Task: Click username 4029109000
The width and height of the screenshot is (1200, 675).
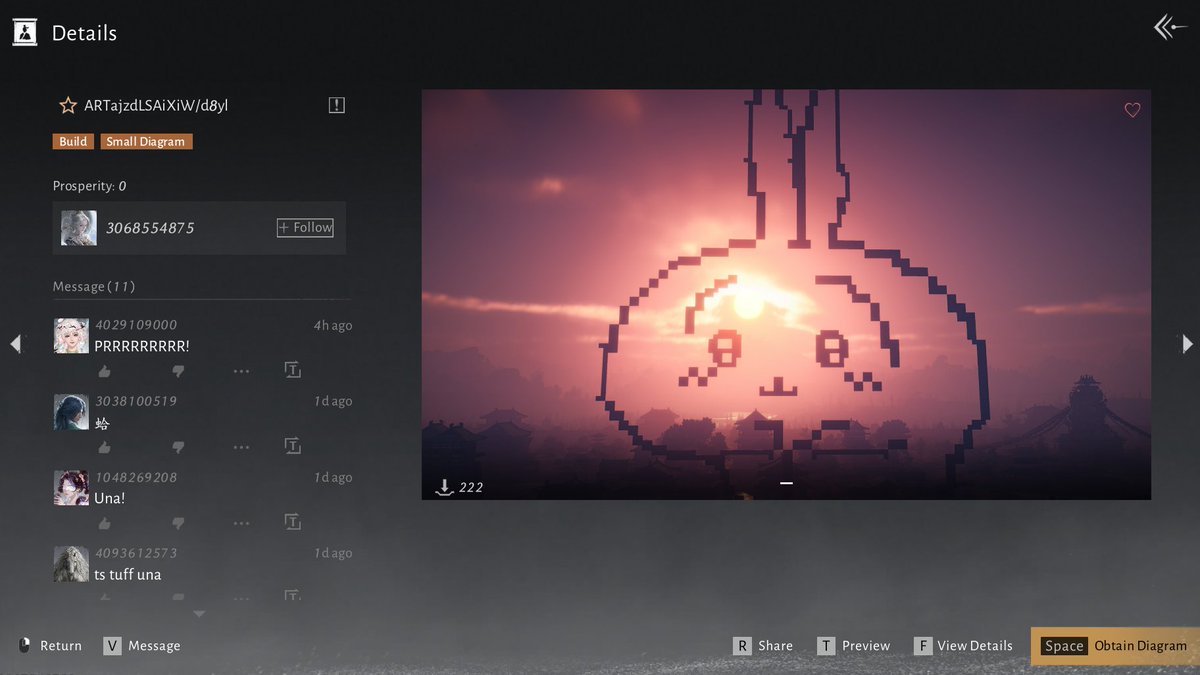Action: pyautogui.click(x=136, y=325)
